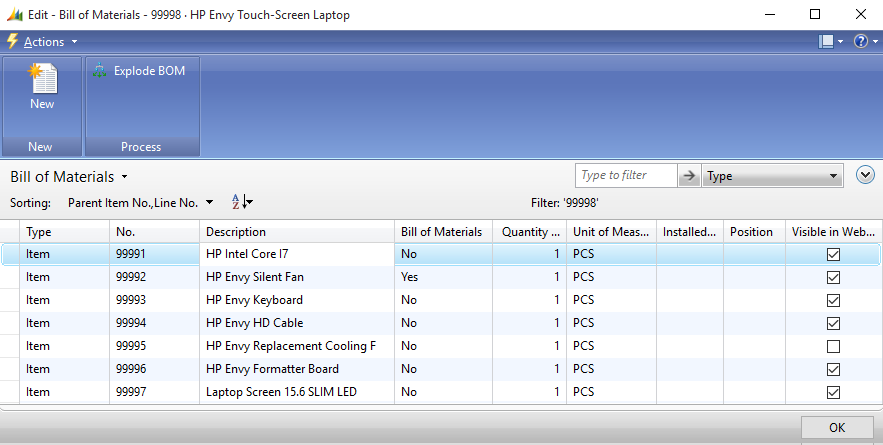
Task: Click the Visible in Web... column header
Action: point(833,232)
